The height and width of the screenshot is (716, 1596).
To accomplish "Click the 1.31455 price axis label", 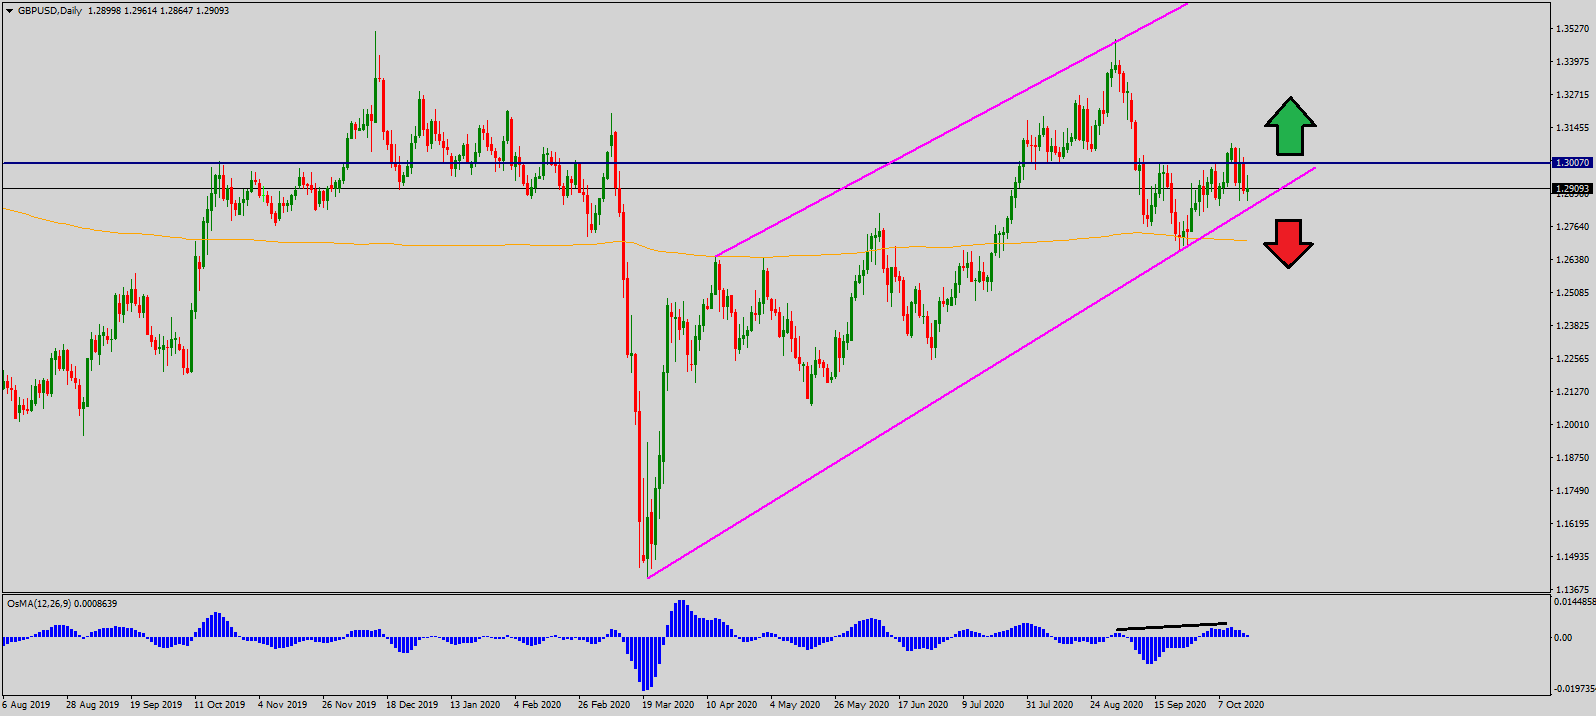I will click(x=1572, y=128).
